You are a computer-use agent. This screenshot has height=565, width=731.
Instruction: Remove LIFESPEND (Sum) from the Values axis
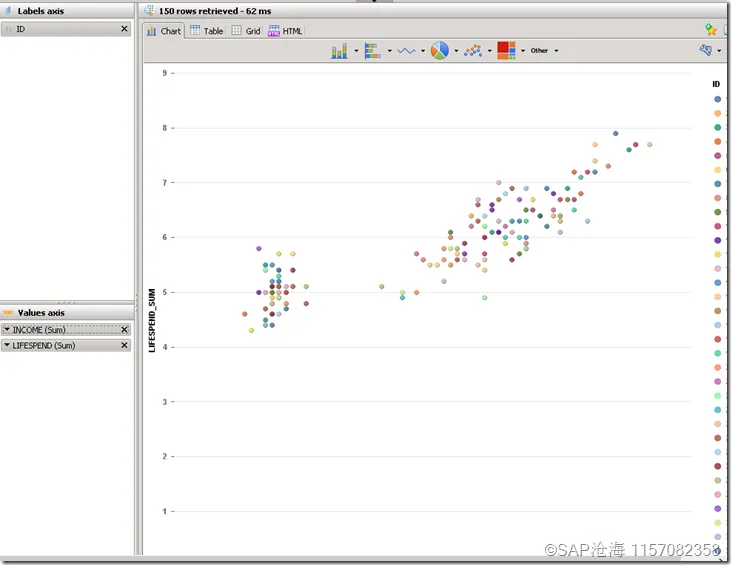point(124,345)
